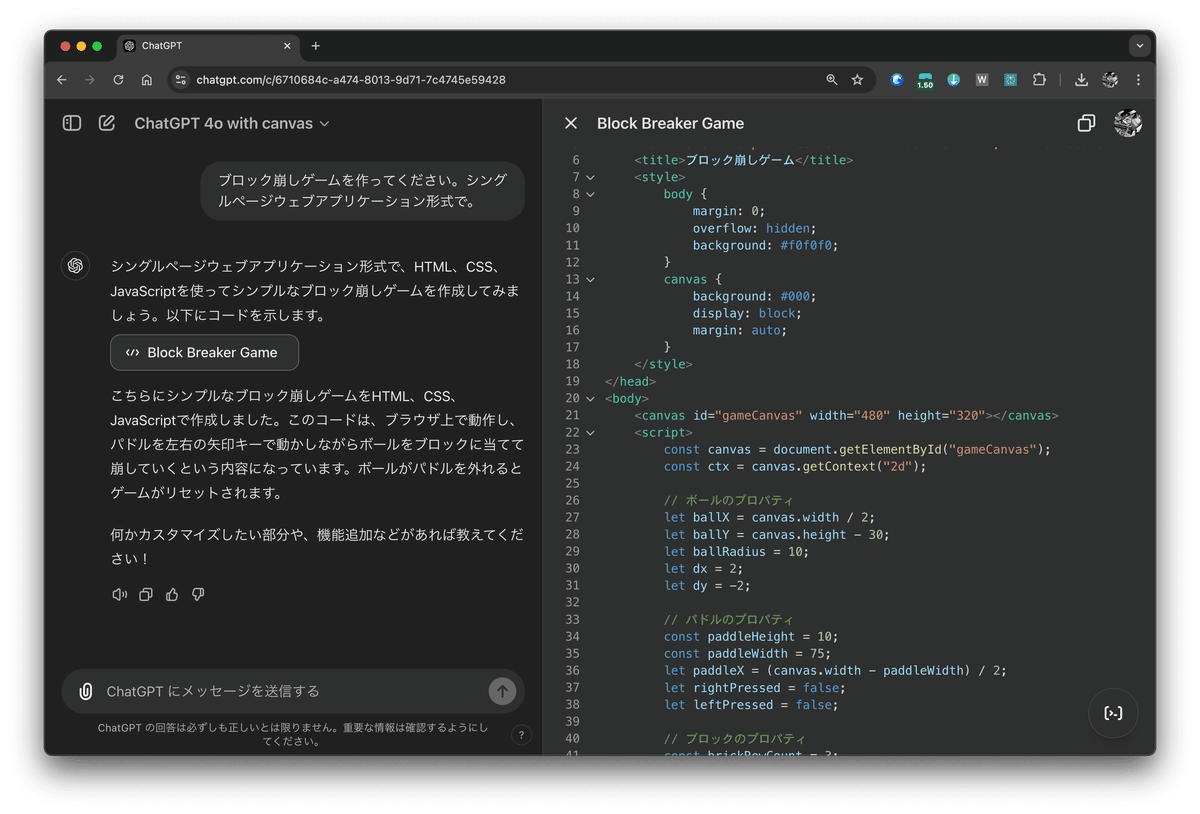Open the extension showing 1.50 badge
The image size is (1200, 814).
point(925,80)
